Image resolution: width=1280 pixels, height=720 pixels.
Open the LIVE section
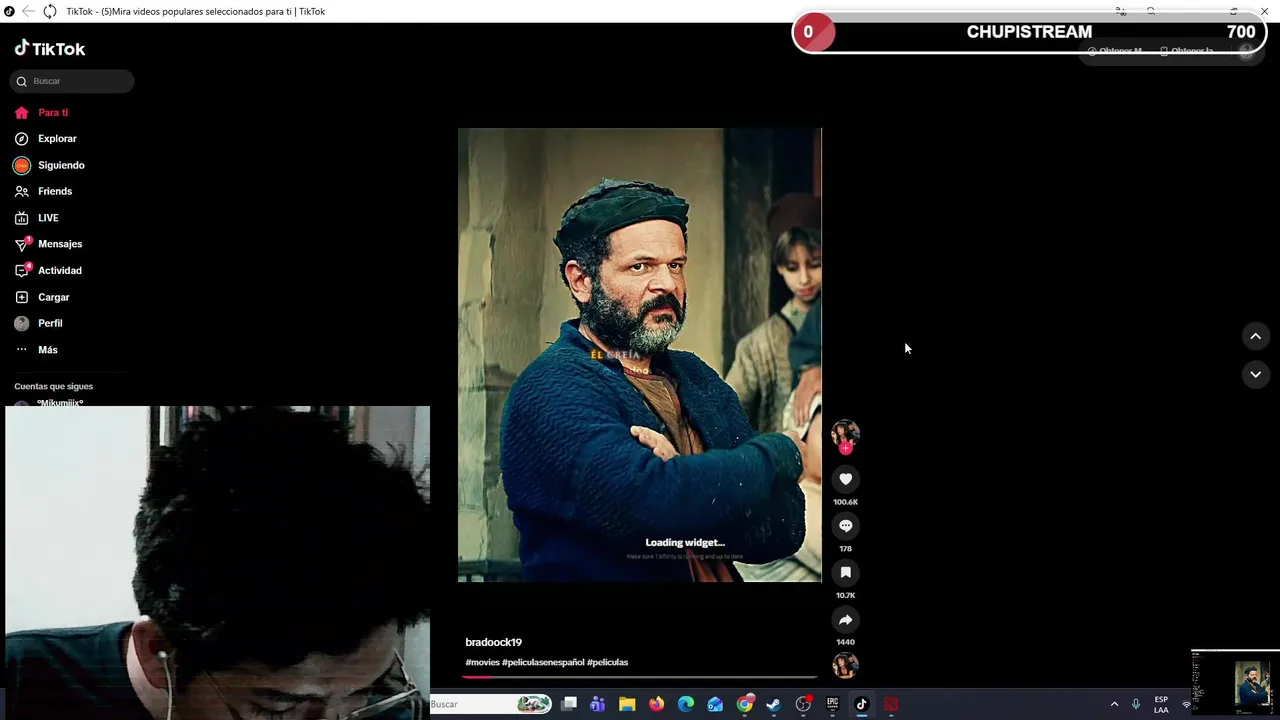(37, 218)
